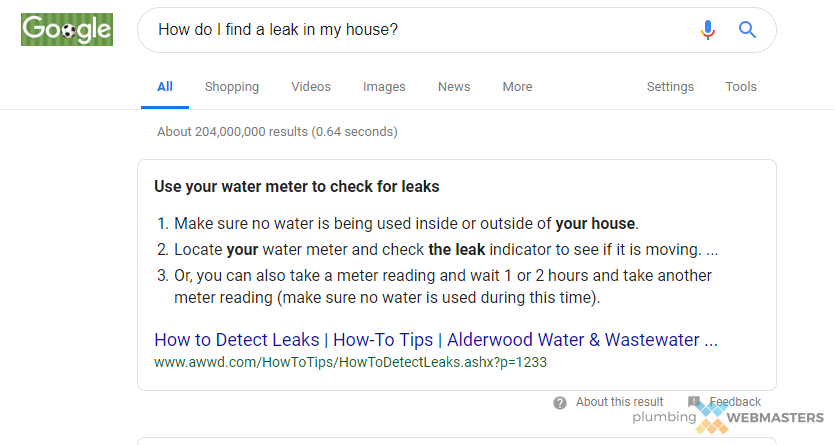Switch to the Shopping tab
Viewport: 834px width, 445px height.
[x=232, y=87]
